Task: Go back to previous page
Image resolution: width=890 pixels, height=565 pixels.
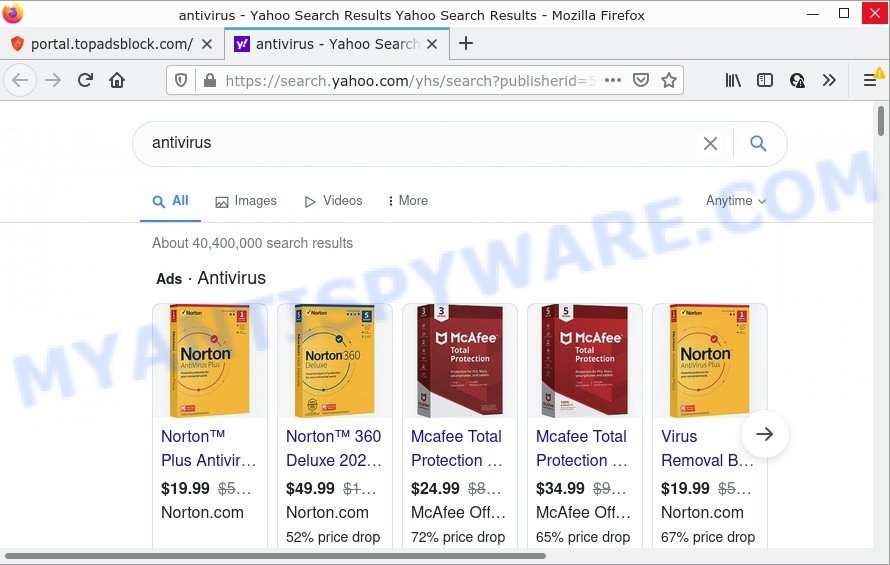Action: (20, 80)
